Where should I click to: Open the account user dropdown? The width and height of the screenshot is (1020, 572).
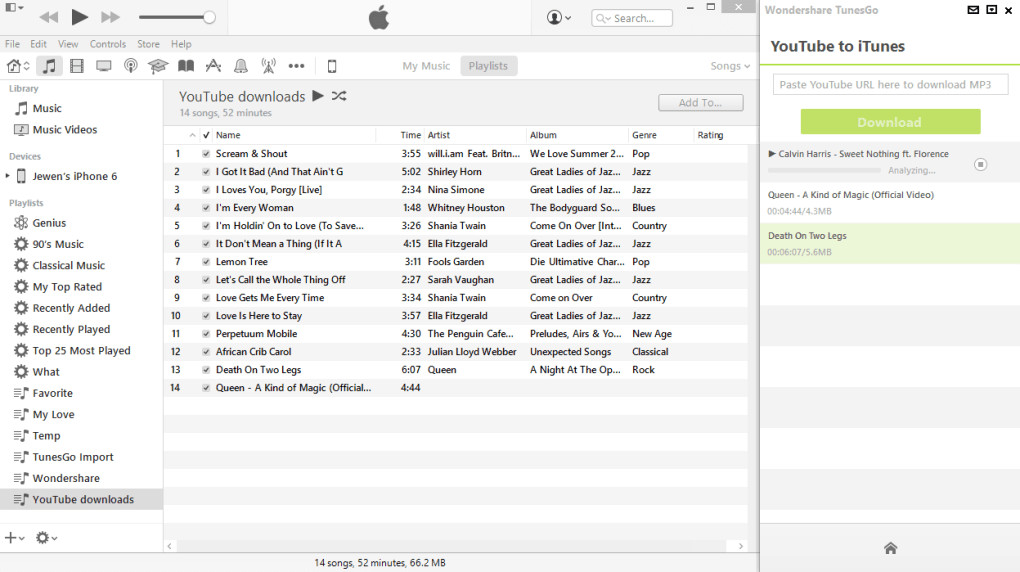point(559,18)
